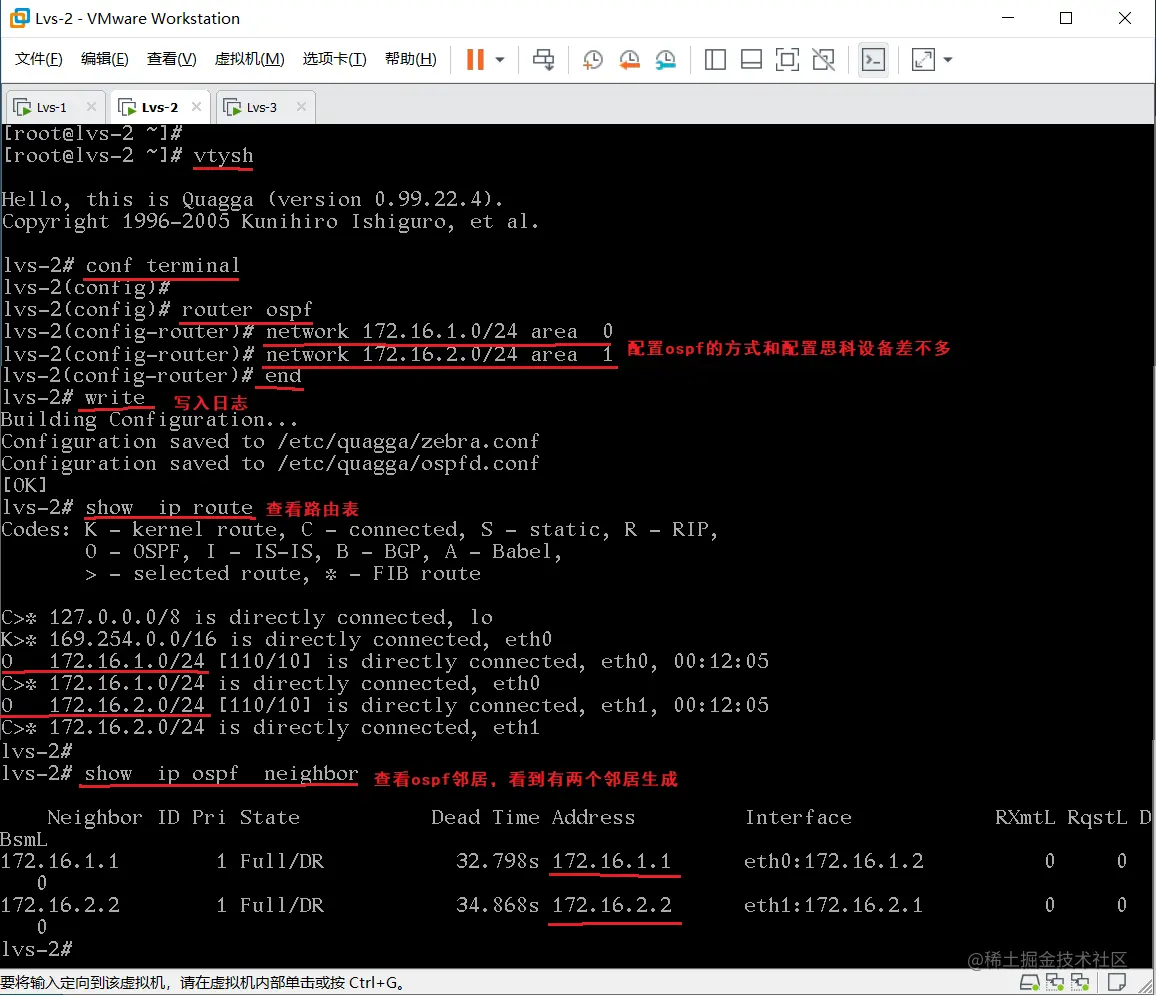Close the Lvs-2 tab

(197, 107)
